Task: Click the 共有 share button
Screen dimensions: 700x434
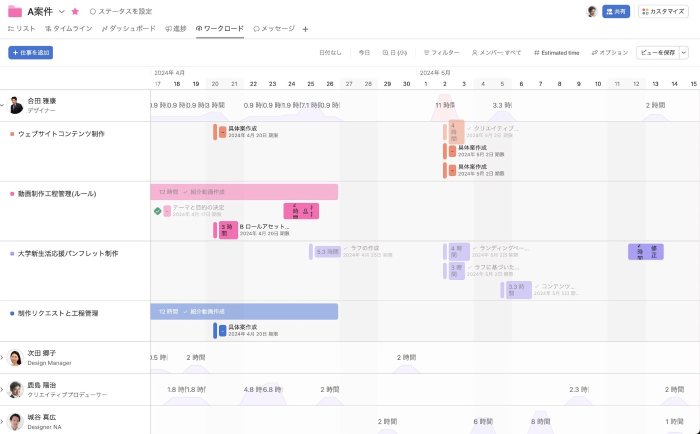Action: [617, 11]
